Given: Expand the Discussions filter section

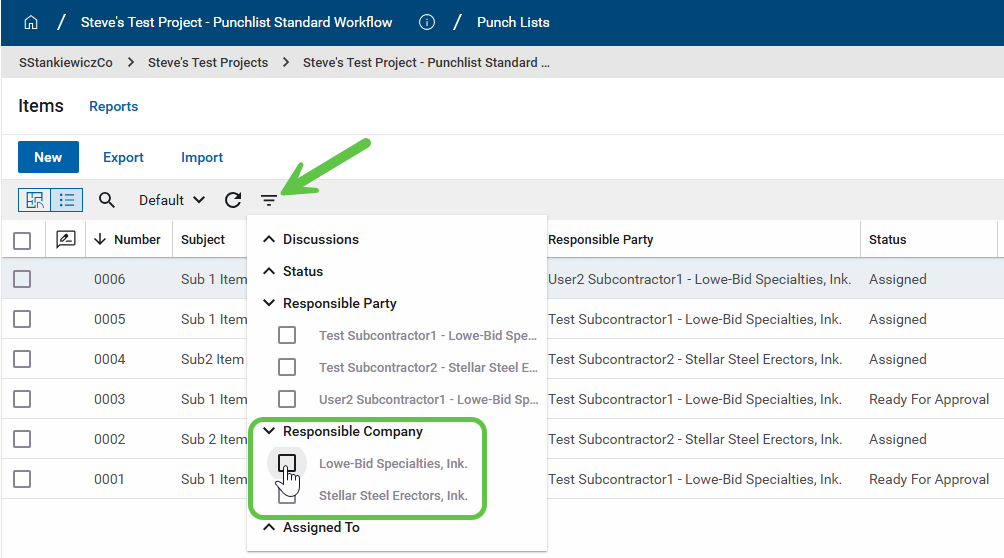Looking at the screenshot, I should [268, 239].
